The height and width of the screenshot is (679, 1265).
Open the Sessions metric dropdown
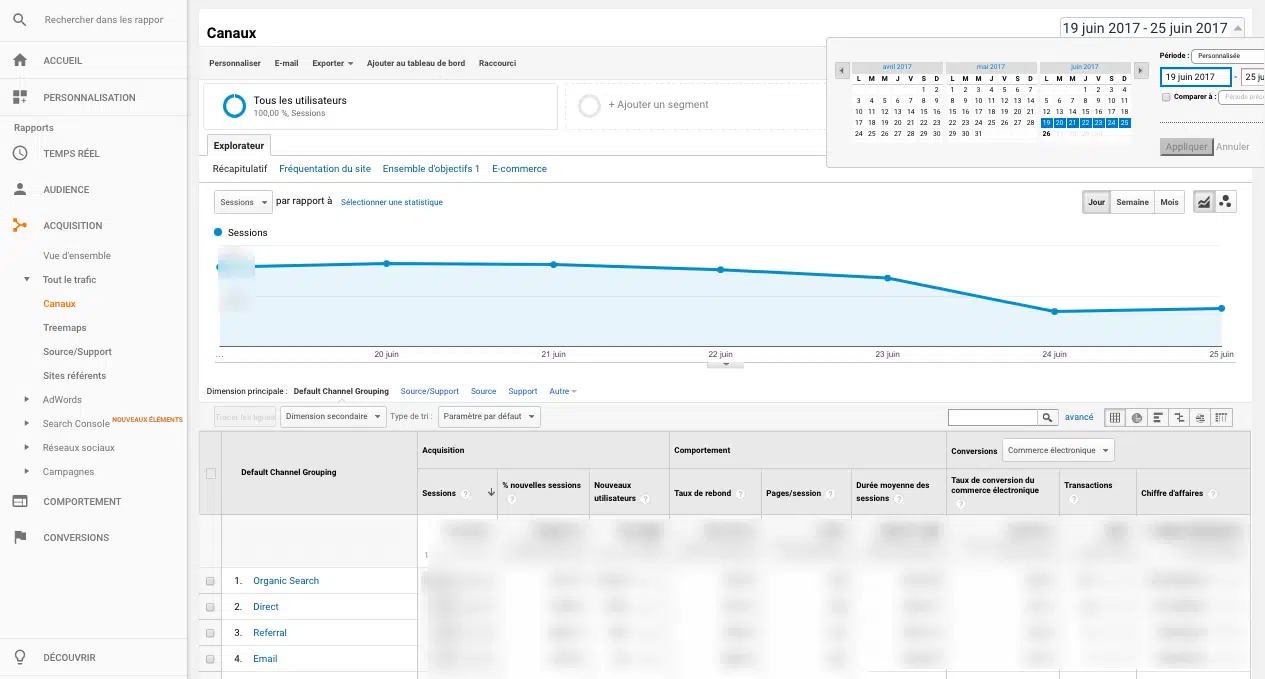point(244,202)
